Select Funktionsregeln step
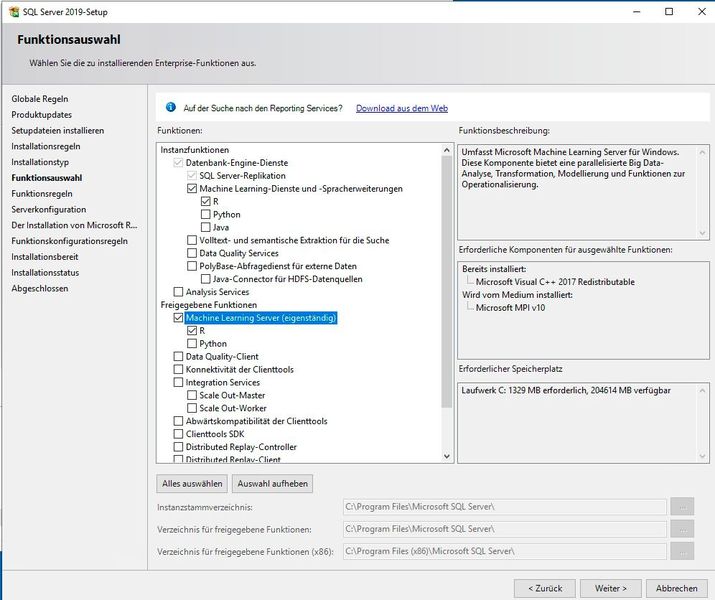The width and height of the screenshot is (715, 600). [42, 194]
